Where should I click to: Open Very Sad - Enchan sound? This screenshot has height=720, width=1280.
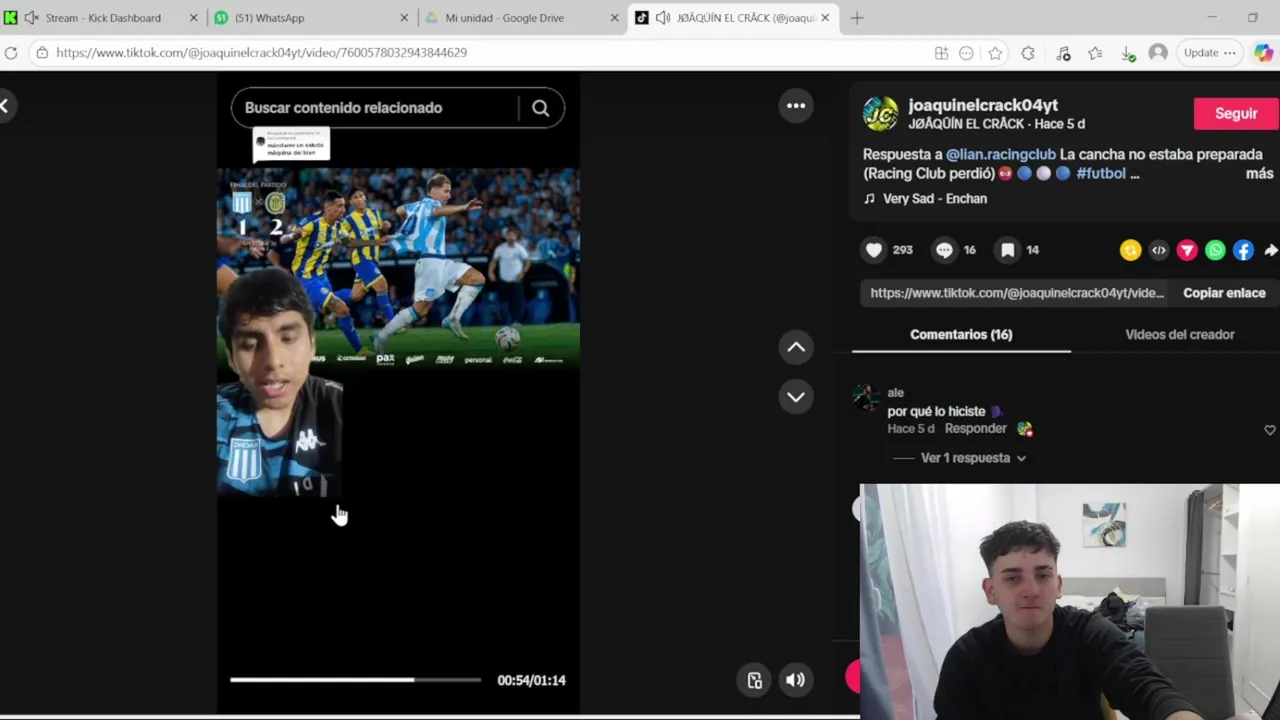click(934, 199)
